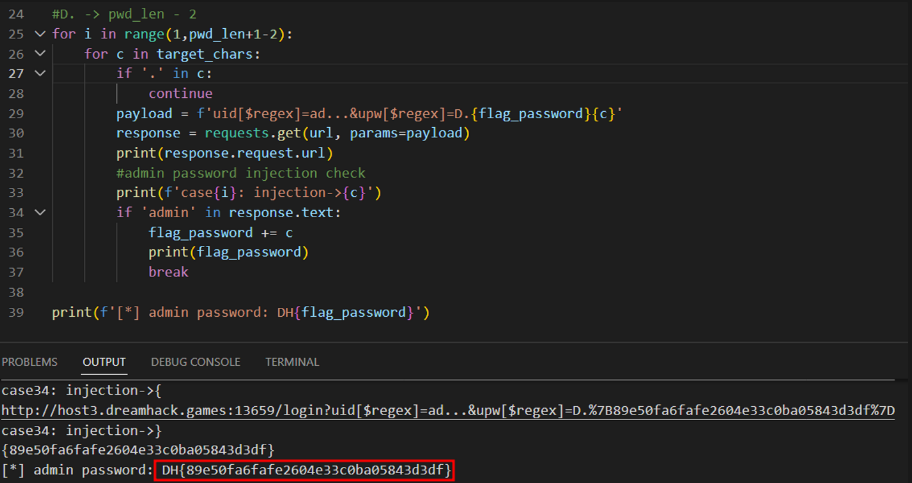
Task: Click comment '#admin password injection check'
Action: coord(241,173)
